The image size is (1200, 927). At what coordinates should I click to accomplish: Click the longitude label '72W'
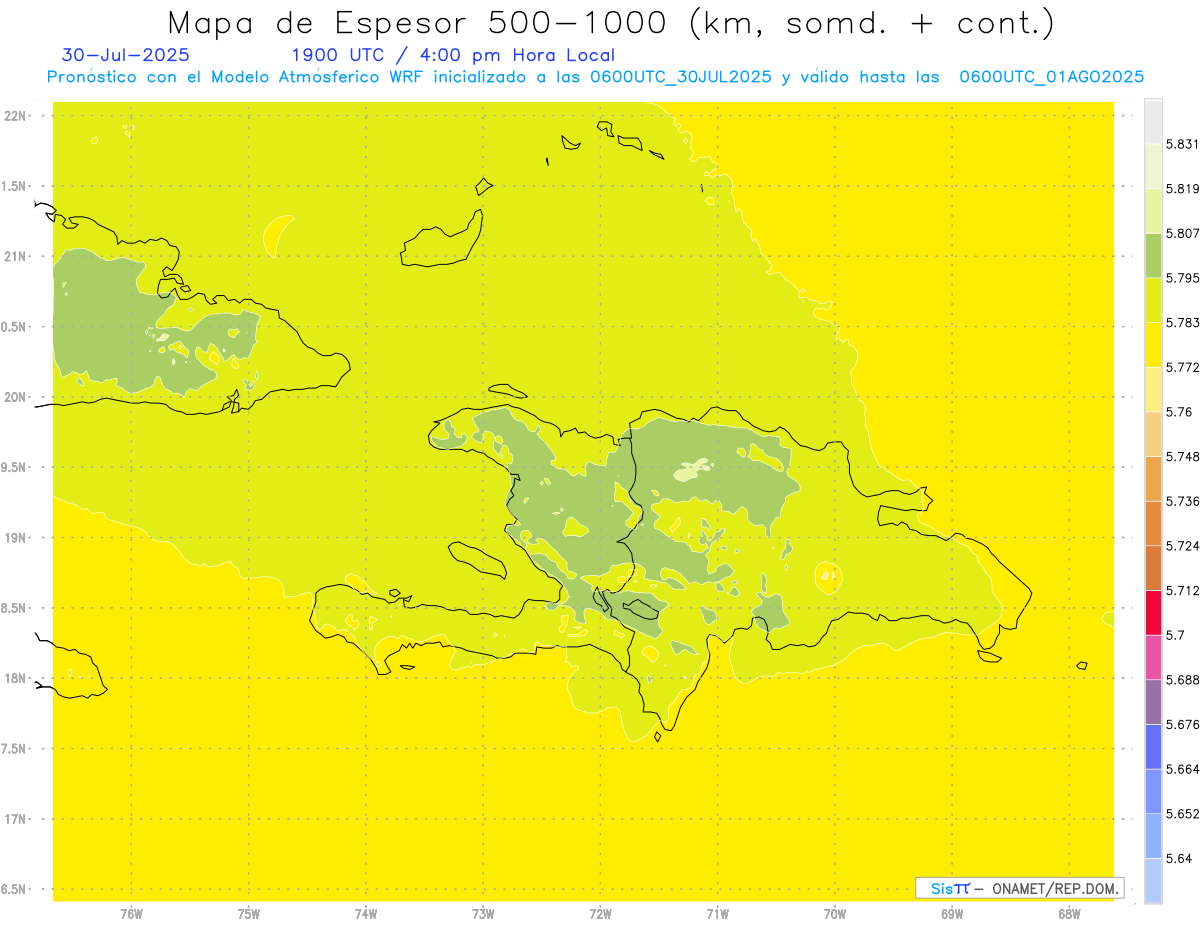coord(600,913)
